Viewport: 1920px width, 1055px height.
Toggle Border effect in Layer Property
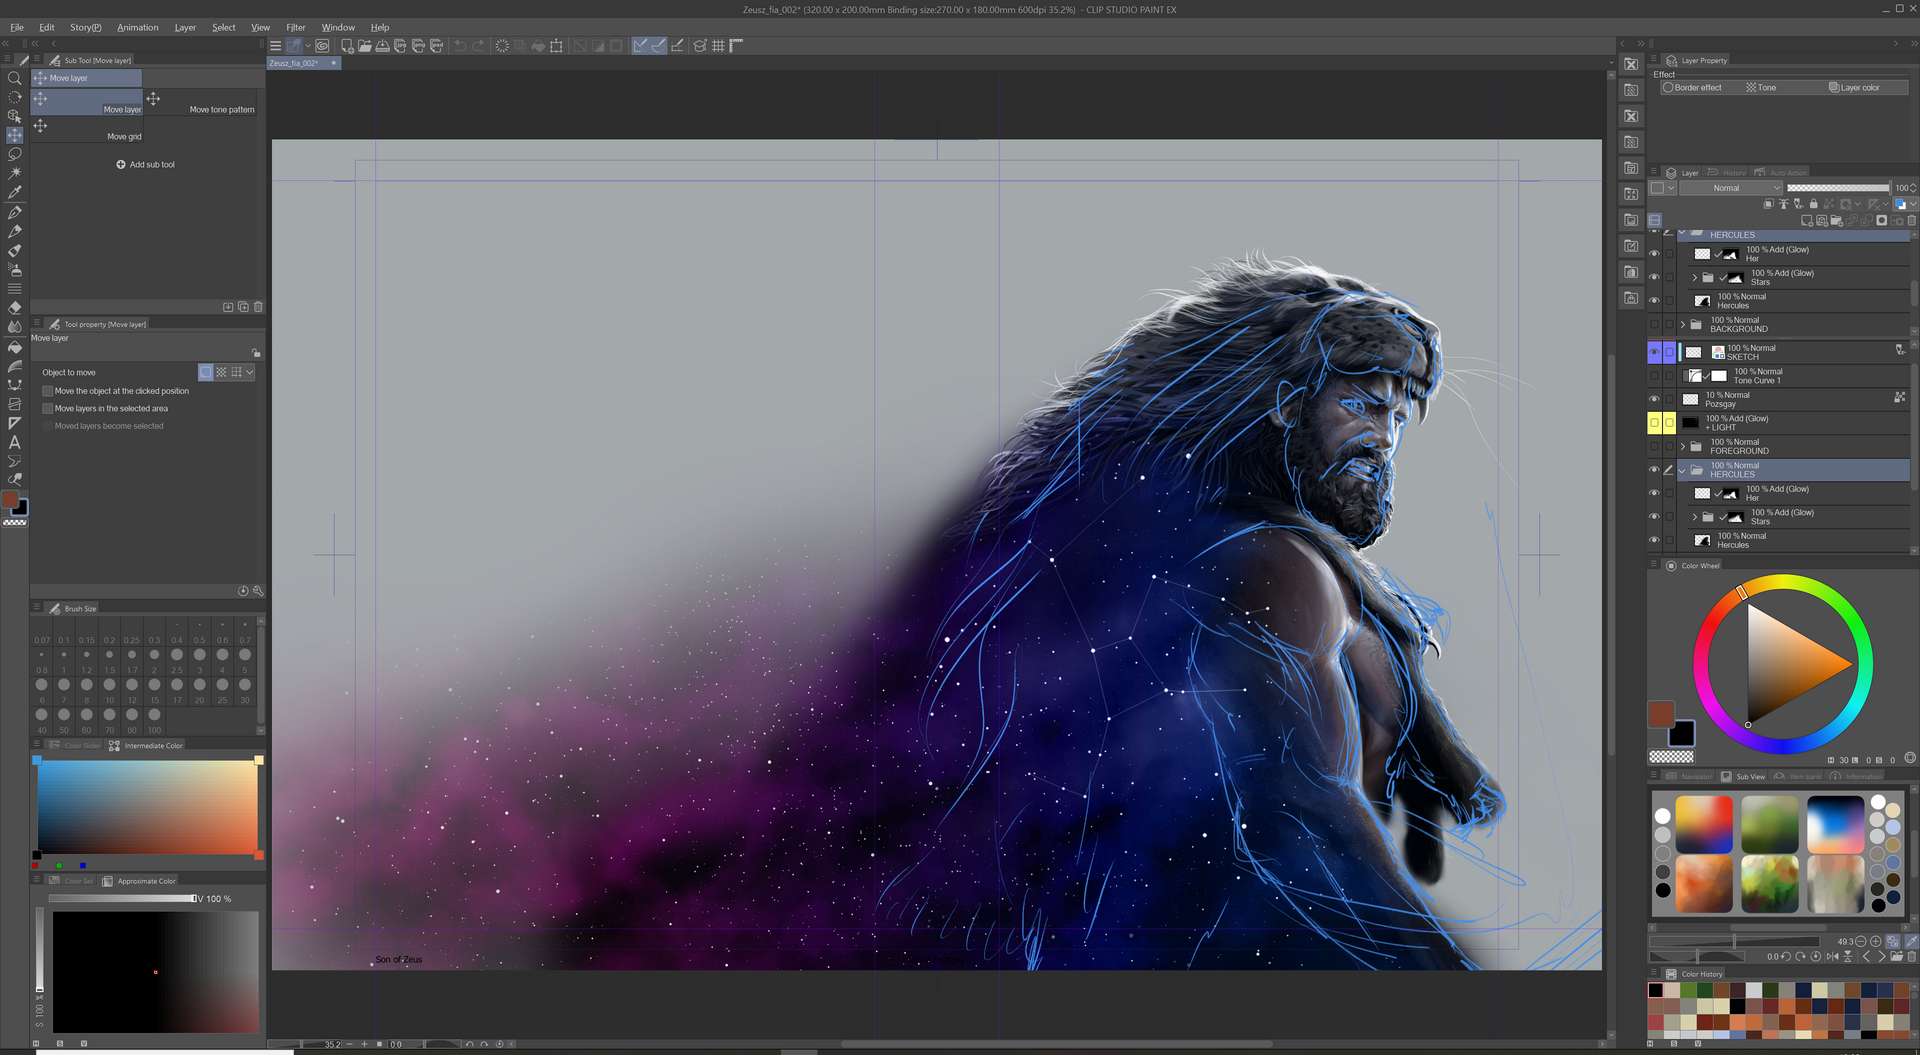click(1692, 88)
